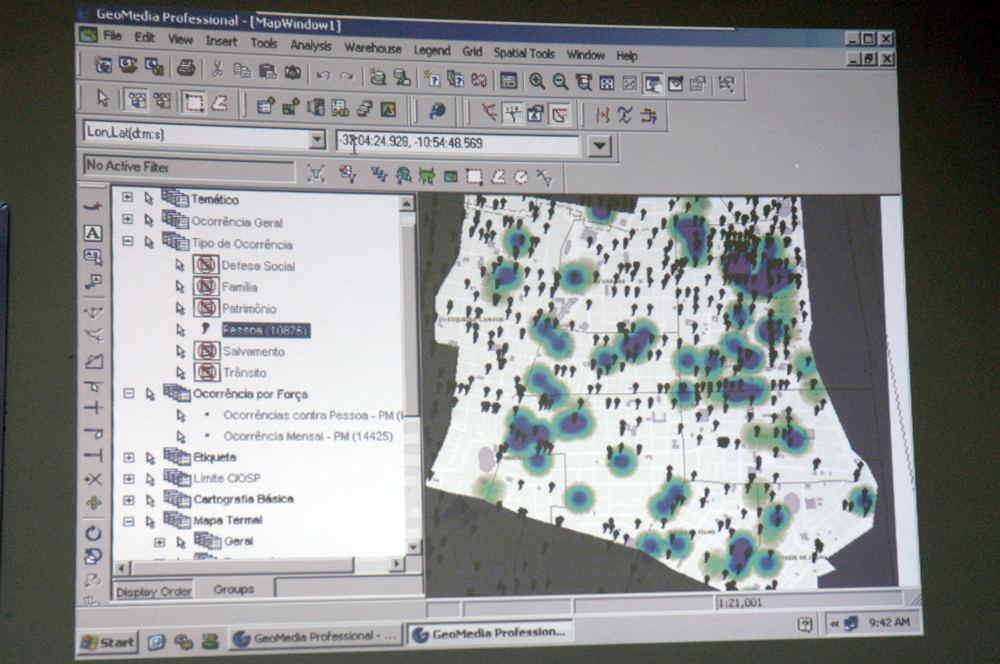The image size is (1000, 664).
Task: Click the Print toolbar icon
Action: [x=186, y=67]
